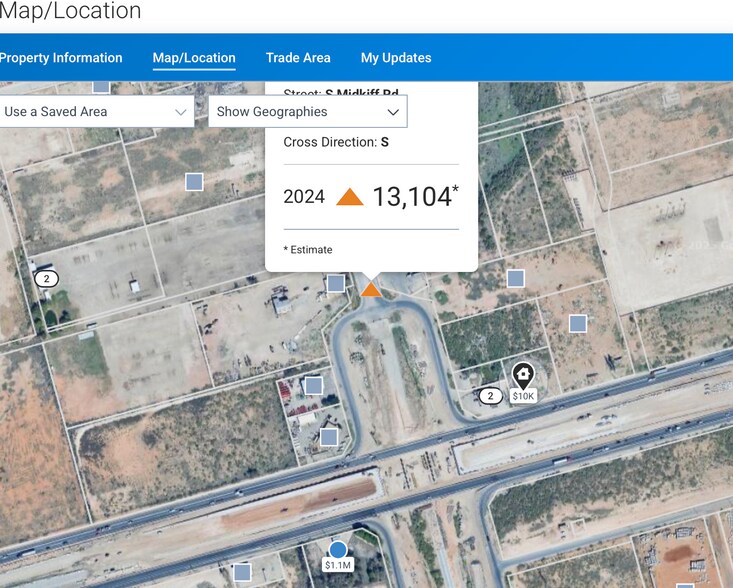Open the Property Information tab
This screenshot has height=588, width=733.
pos(61,58)
